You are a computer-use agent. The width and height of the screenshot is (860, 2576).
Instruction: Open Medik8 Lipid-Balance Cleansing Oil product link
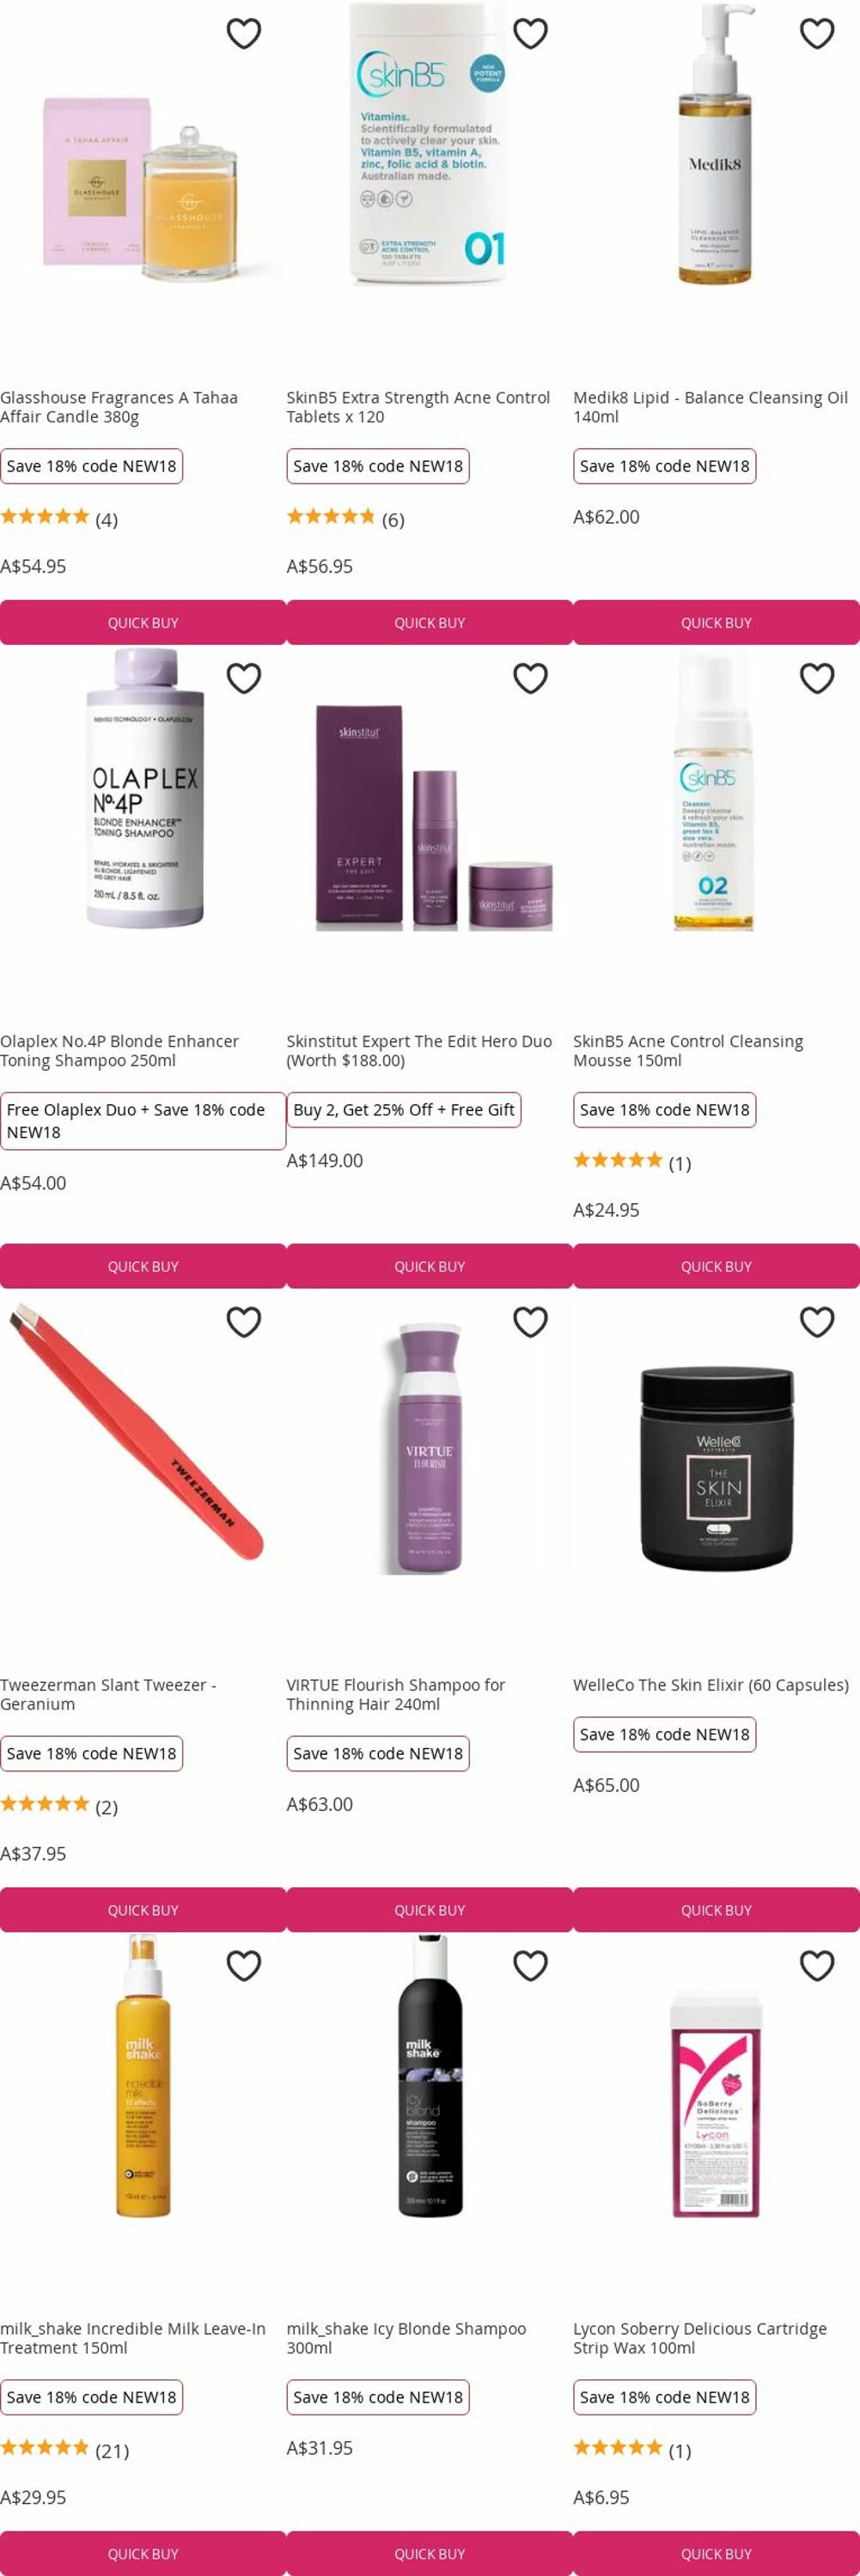pos(710,407)
